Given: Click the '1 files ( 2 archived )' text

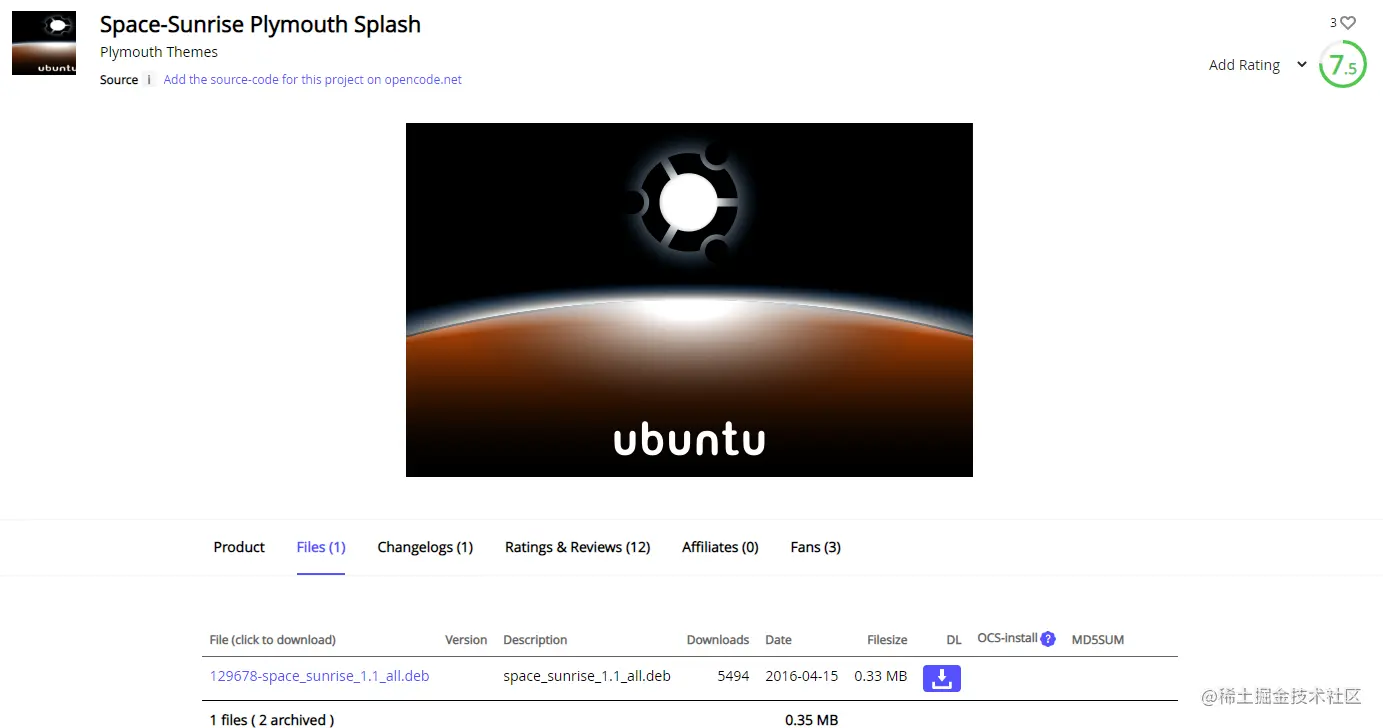Looking at the screenshot, I should [x=272, y=719].
